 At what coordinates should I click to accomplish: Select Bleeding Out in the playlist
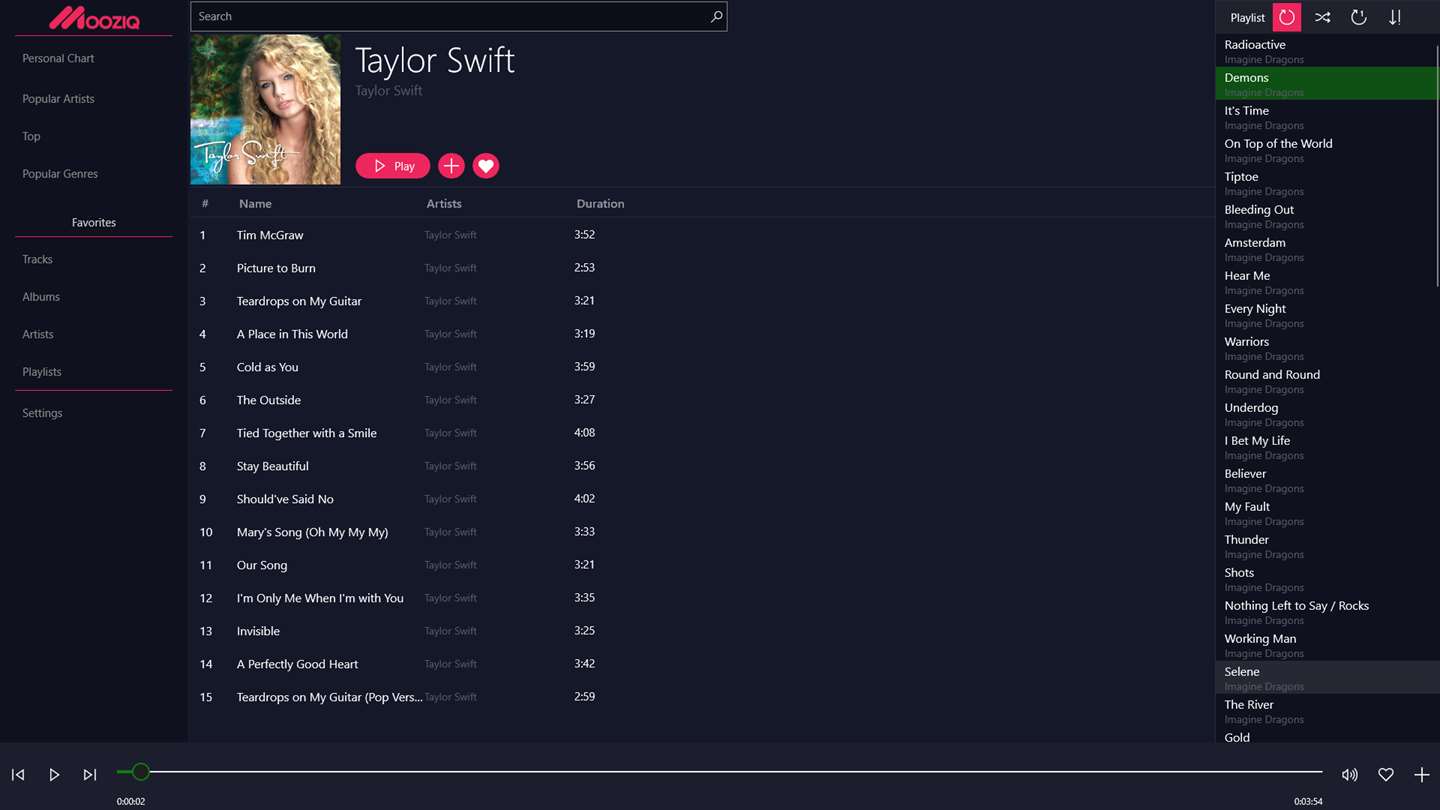click(1325, 216)
